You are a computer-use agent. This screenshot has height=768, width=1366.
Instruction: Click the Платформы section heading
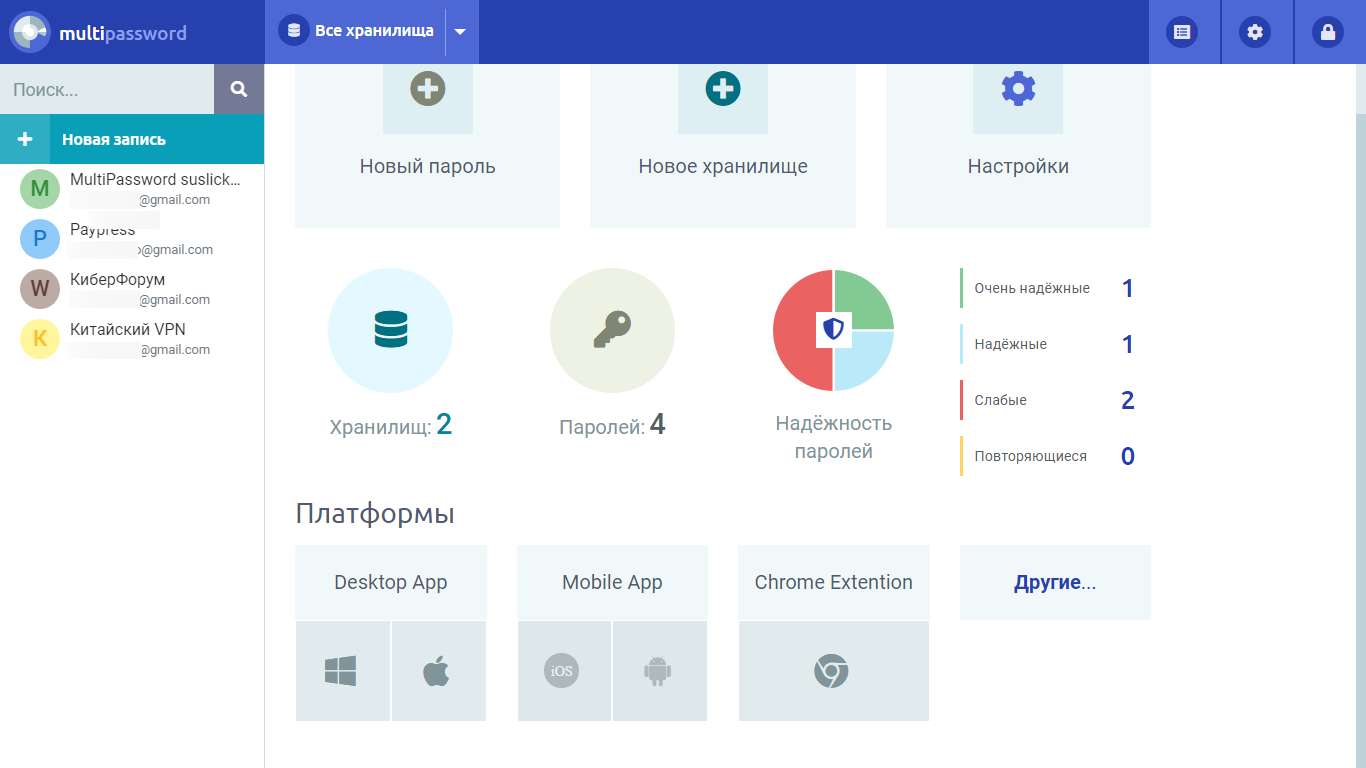coord(375,514)
